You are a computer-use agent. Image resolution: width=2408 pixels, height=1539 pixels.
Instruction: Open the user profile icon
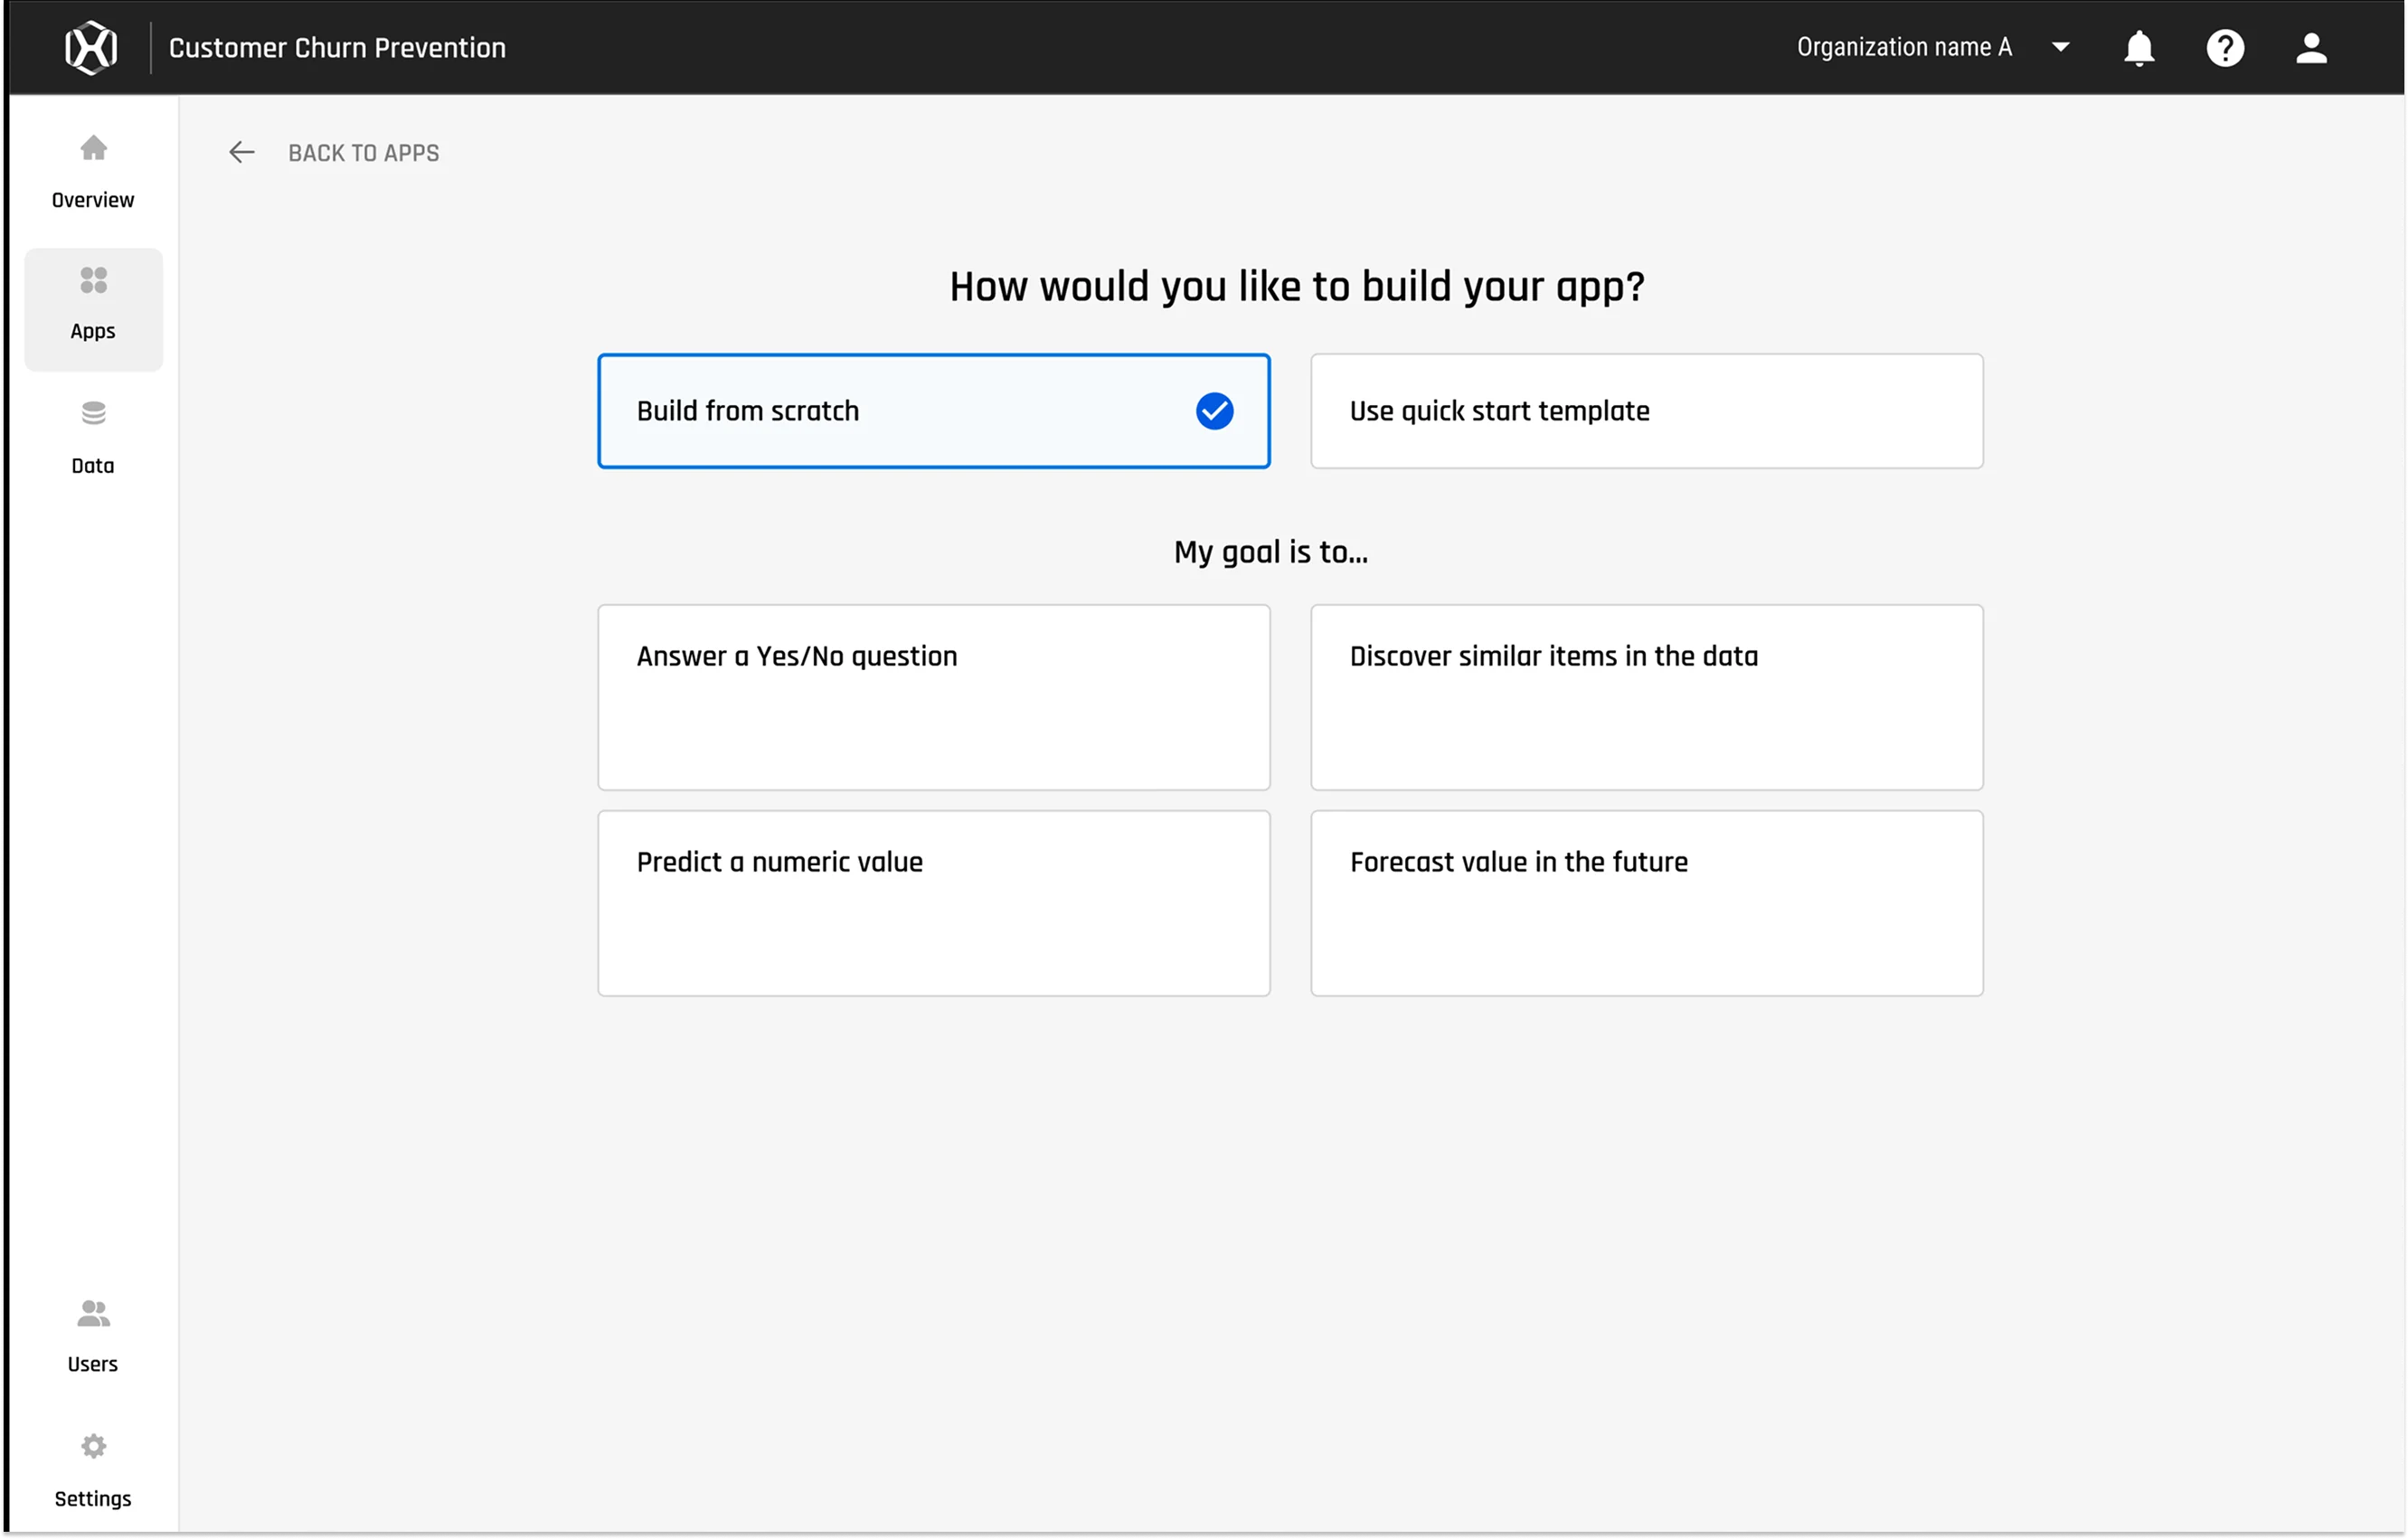pyautogui.click(x=2311, y=47)
